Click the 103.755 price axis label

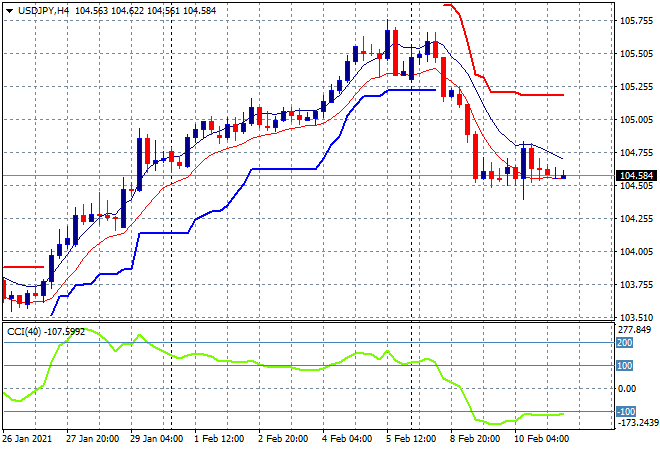pyautogui.click(x=636, y=285)
